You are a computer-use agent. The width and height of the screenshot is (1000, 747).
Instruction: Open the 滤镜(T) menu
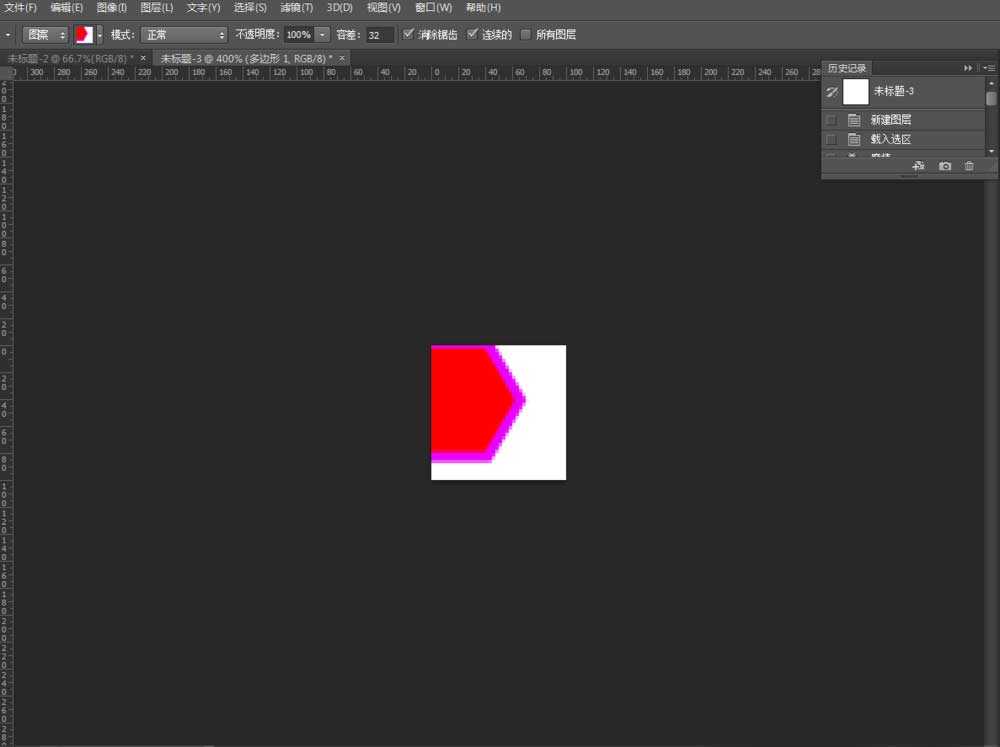point(296,7)
